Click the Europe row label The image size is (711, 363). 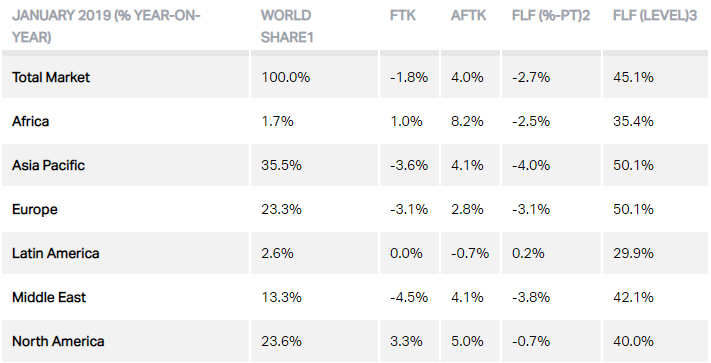(x=34, y=209)
